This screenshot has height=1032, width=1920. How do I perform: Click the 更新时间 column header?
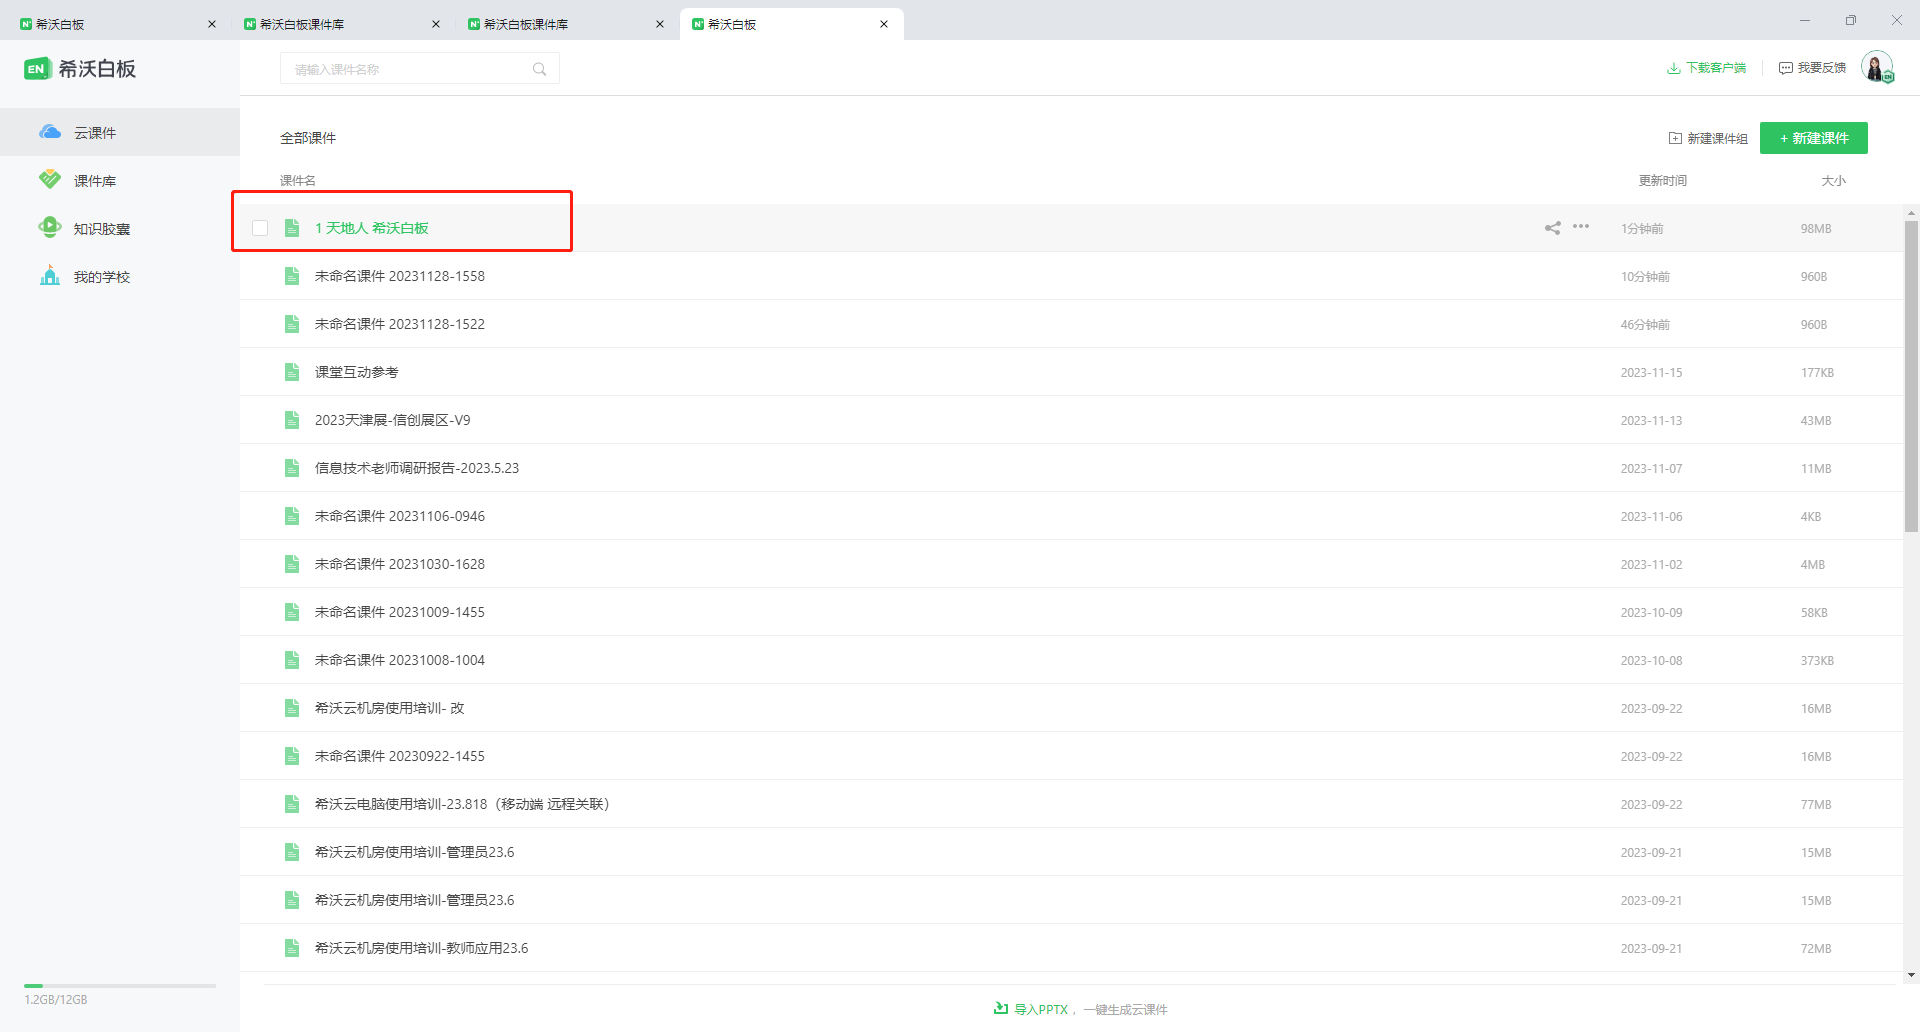(1662, 180)
